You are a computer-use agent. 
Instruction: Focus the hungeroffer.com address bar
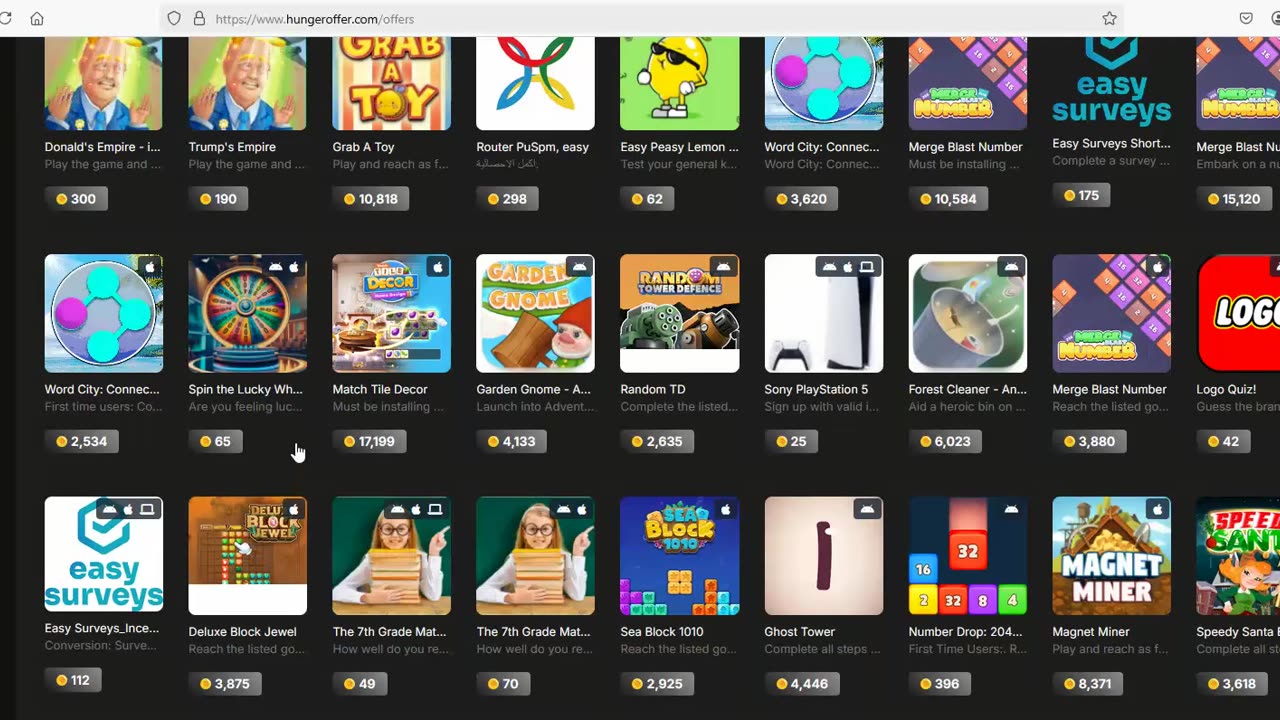tap(640, 18)
